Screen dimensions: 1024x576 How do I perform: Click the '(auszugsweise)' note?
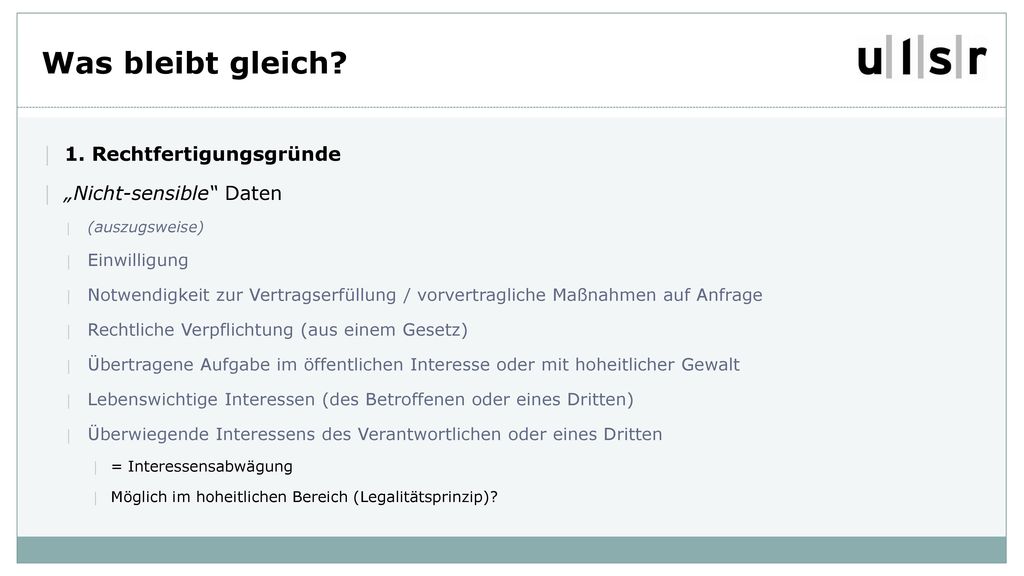click(146, 227)
